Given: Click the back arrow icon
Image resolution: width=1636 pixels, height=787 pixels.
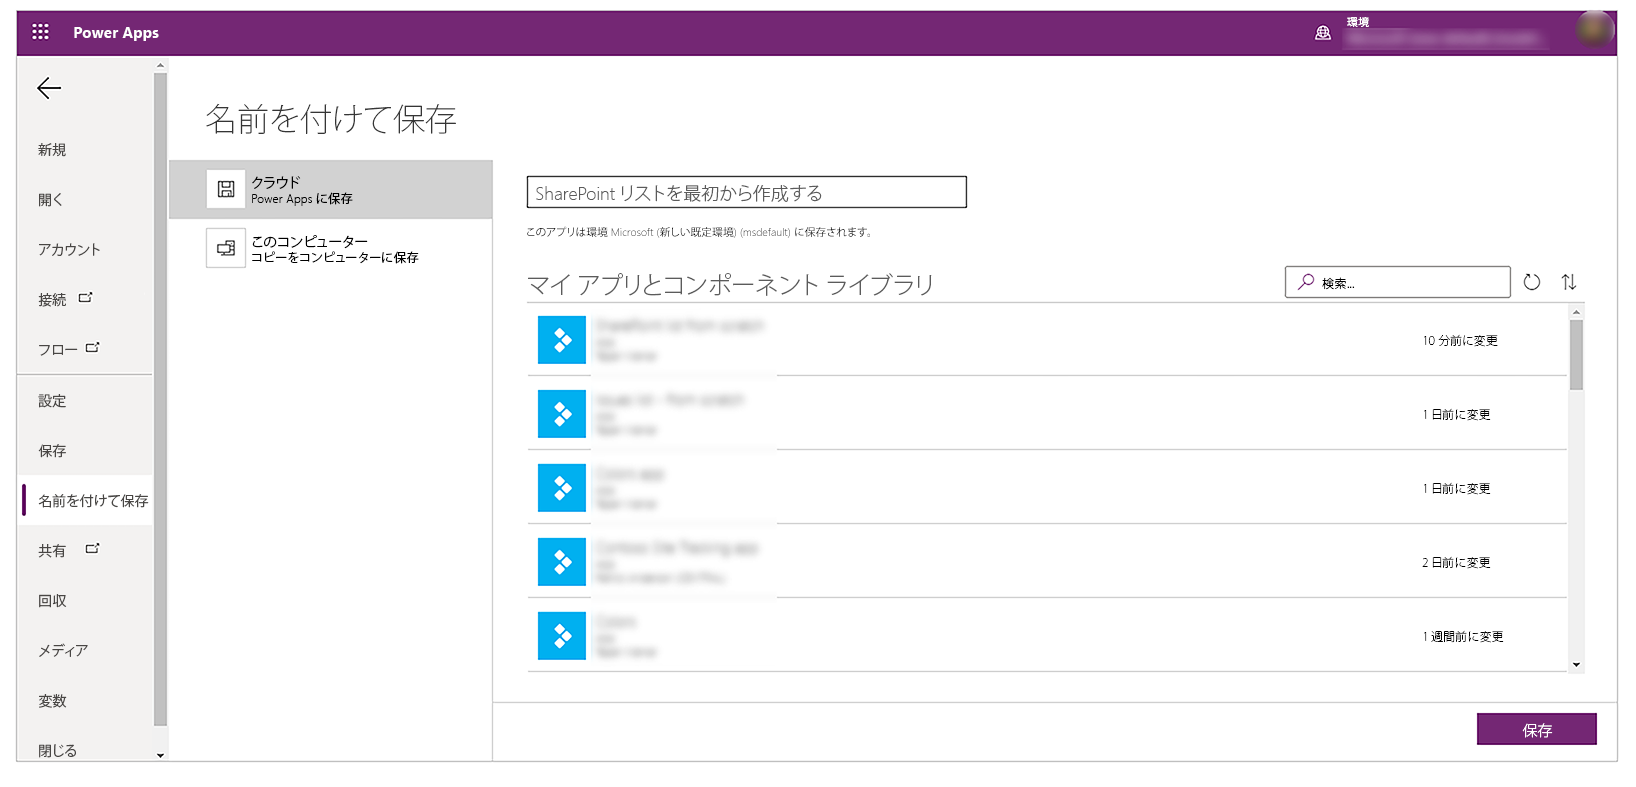Looking at the screenshot, I should [49, 89].
